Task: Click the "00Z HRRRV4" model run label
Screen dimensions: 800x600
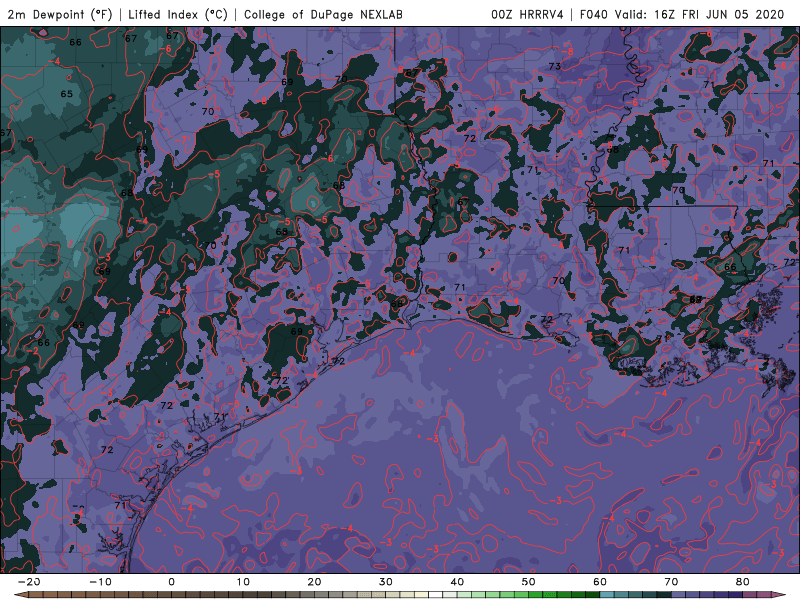Action: pyautogui.click(x=527, y=14)
